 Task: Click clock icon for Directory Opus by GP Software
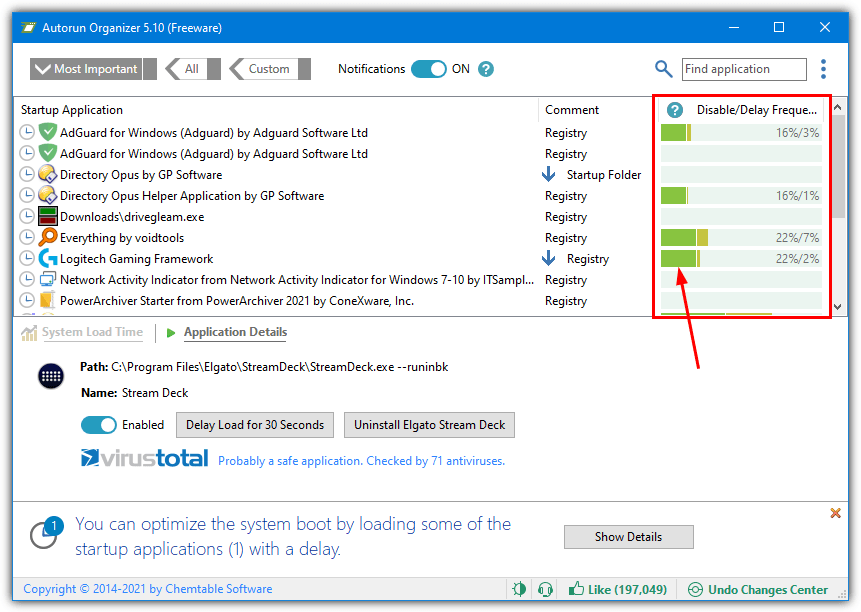pyautogui.click(x=26, y=175)
